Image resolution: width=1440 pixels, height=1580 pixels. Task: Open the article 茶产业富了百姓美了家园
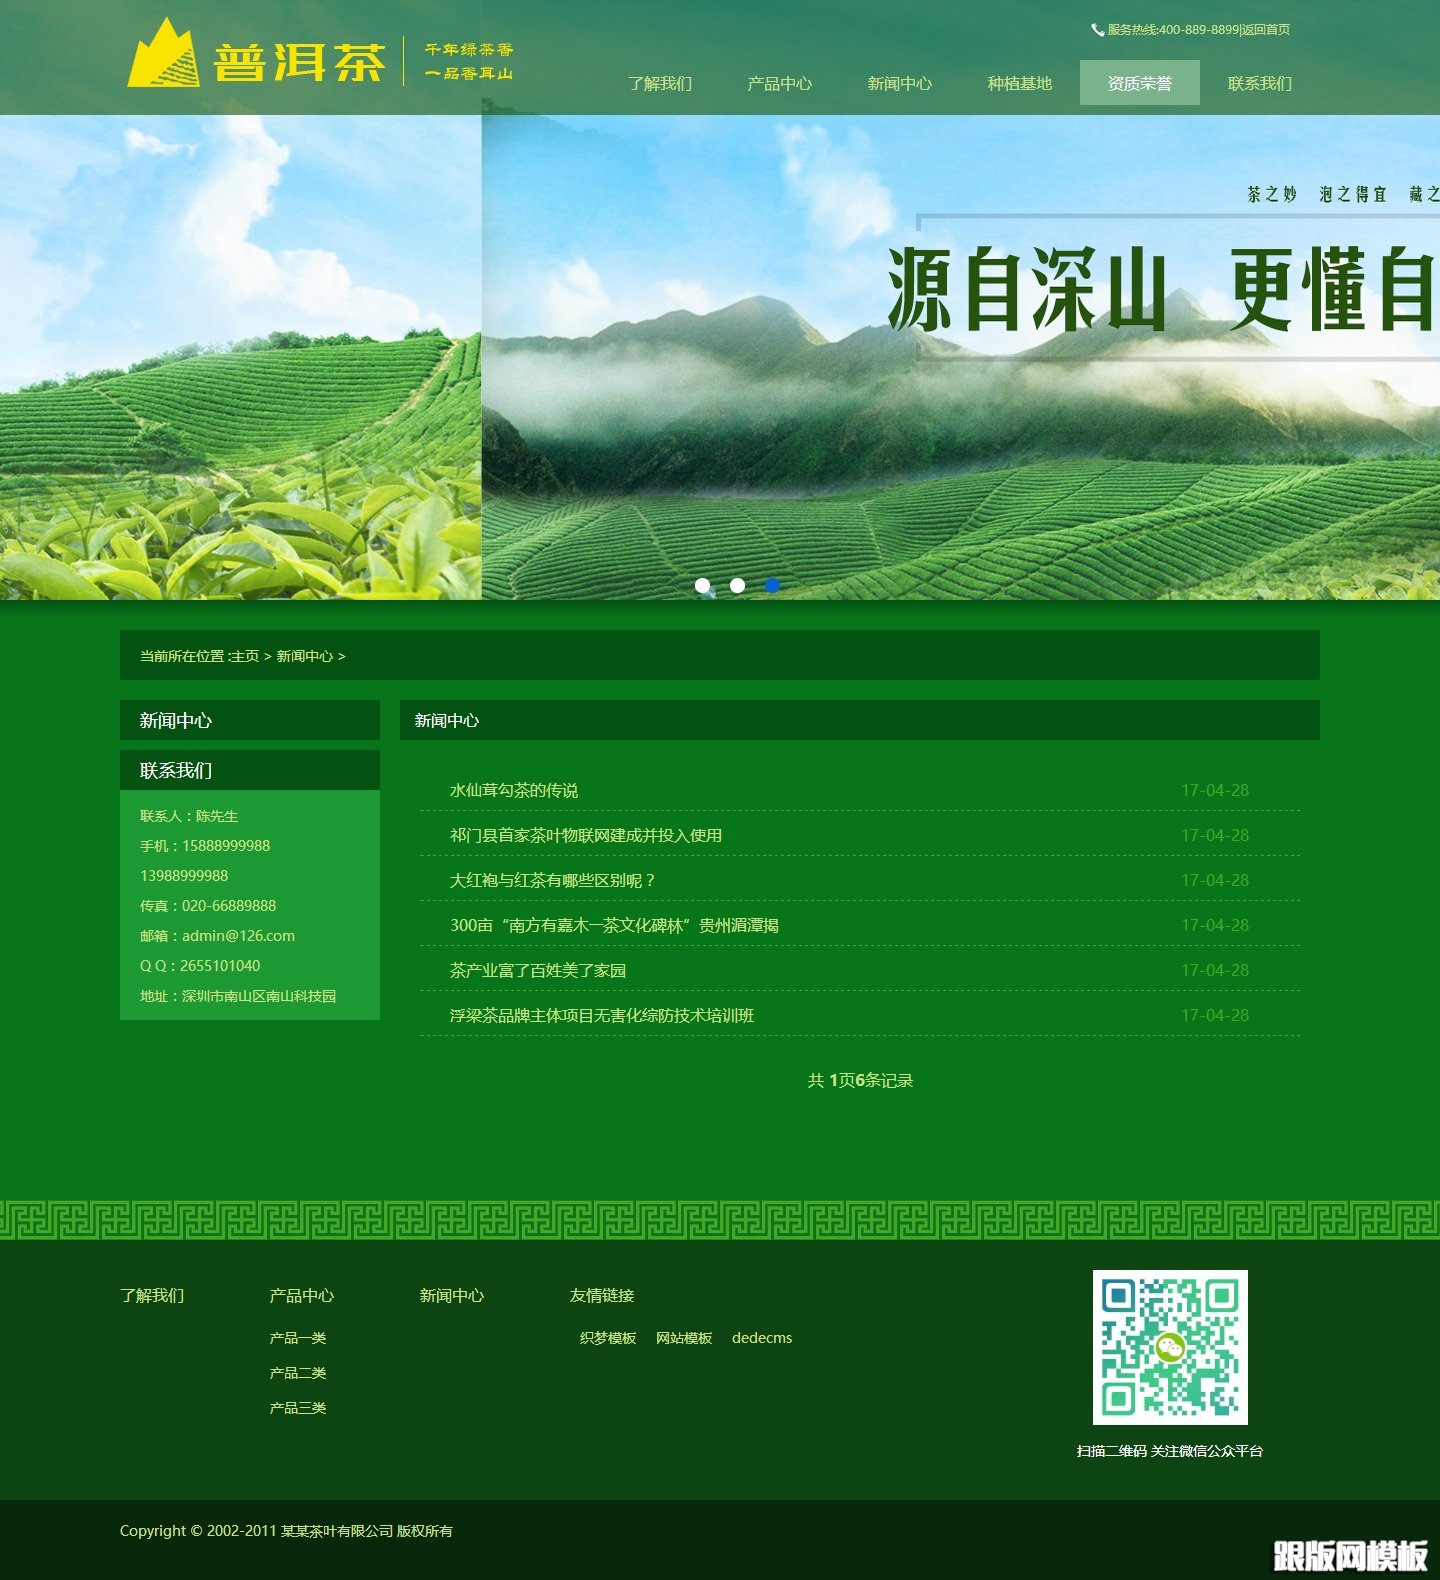click(x=538, y=970)
